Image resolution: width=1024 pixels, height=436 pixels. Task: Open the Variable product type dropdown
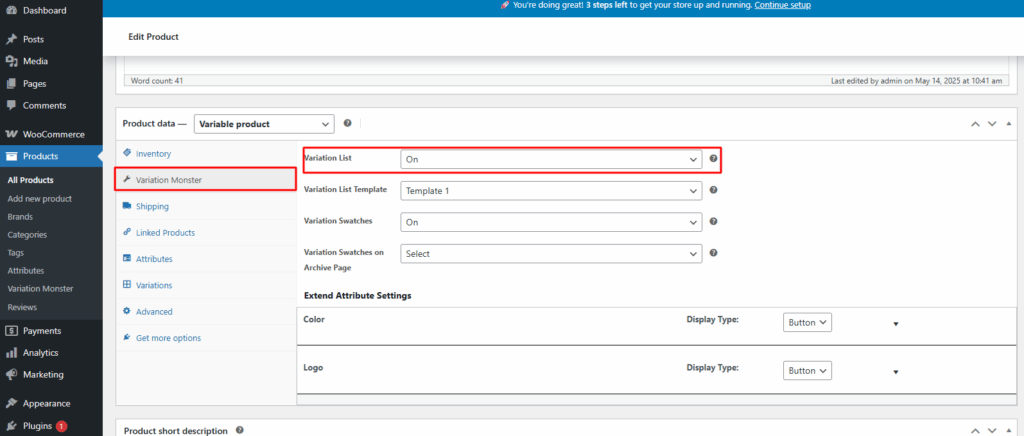[x=264, y=124]
